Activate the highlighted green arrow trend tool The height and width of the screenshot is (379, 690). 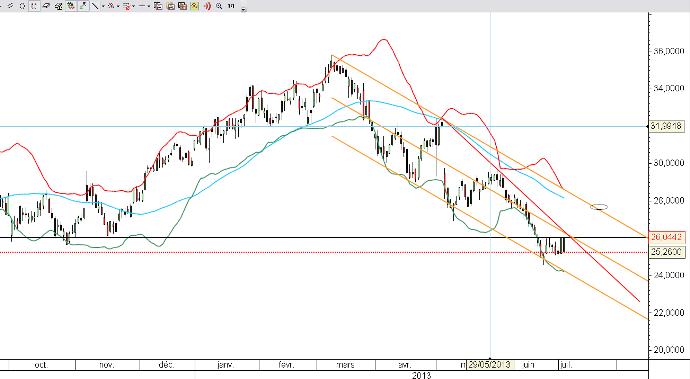(x=83, y=6)
